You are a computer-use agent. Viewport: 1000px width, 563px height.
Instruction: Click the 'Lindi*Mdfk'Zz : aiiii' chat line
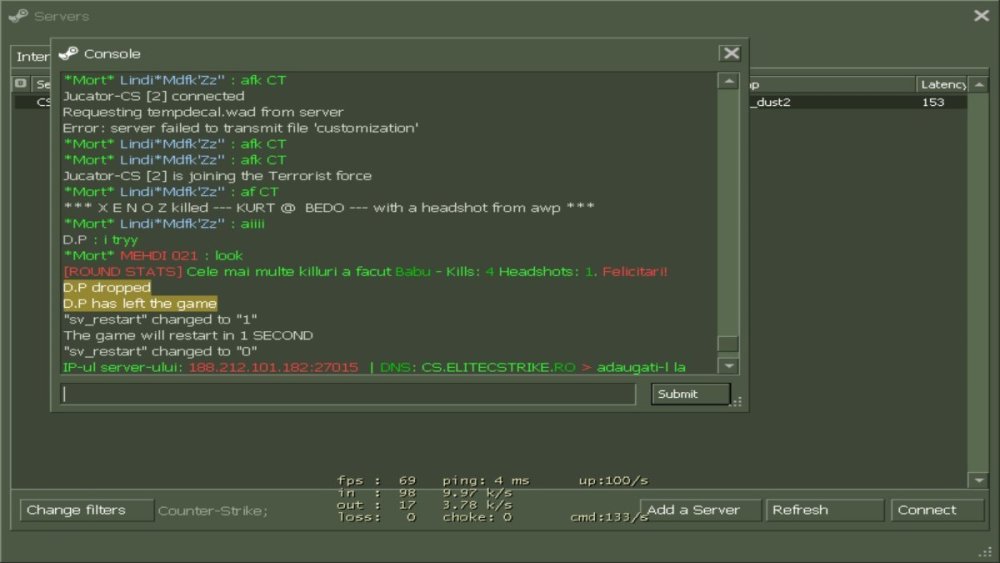point(164,224)
